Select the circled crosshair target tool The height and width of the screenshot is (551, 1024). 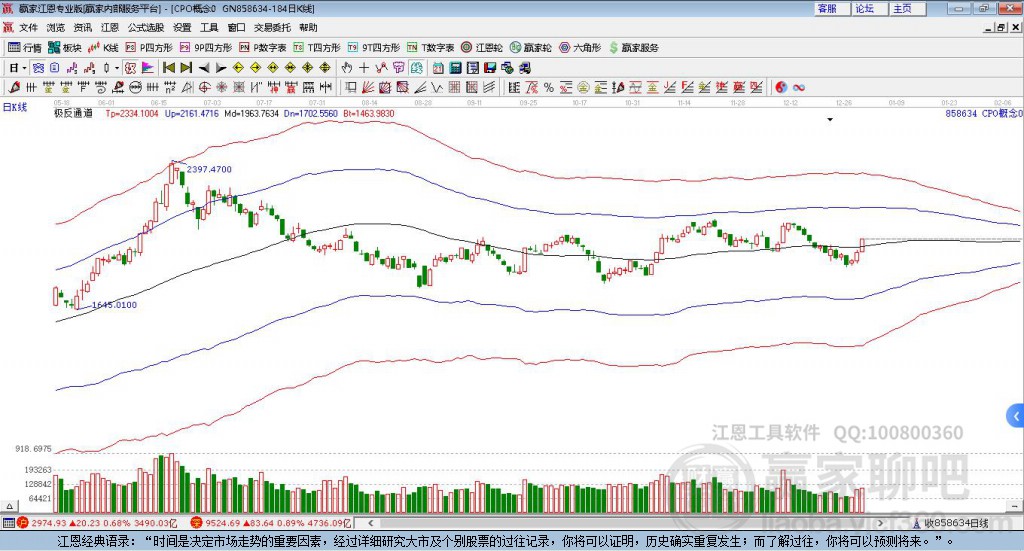coord(204,87)
